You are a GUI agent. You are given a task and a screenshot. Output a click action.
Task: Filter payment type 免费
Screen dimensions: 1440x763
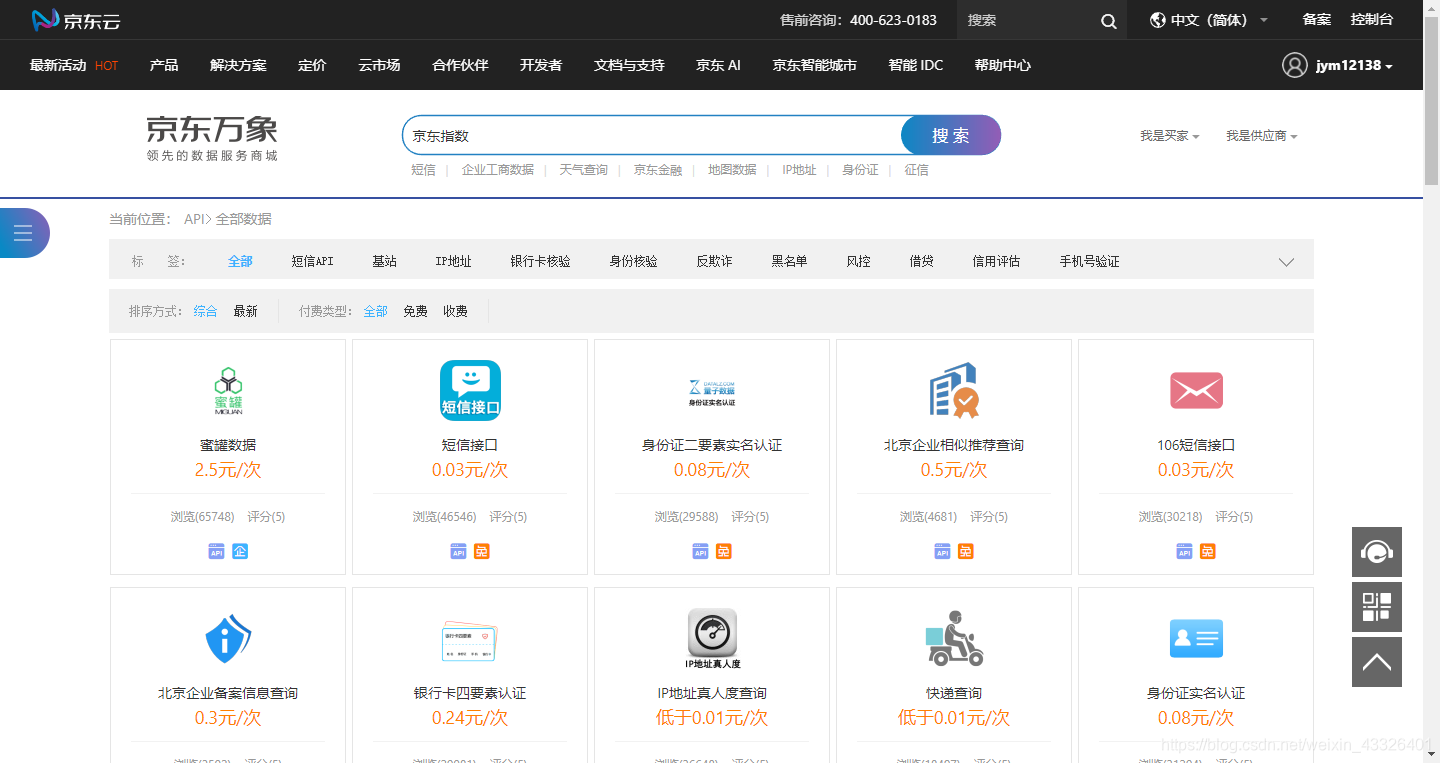point(415,311)
